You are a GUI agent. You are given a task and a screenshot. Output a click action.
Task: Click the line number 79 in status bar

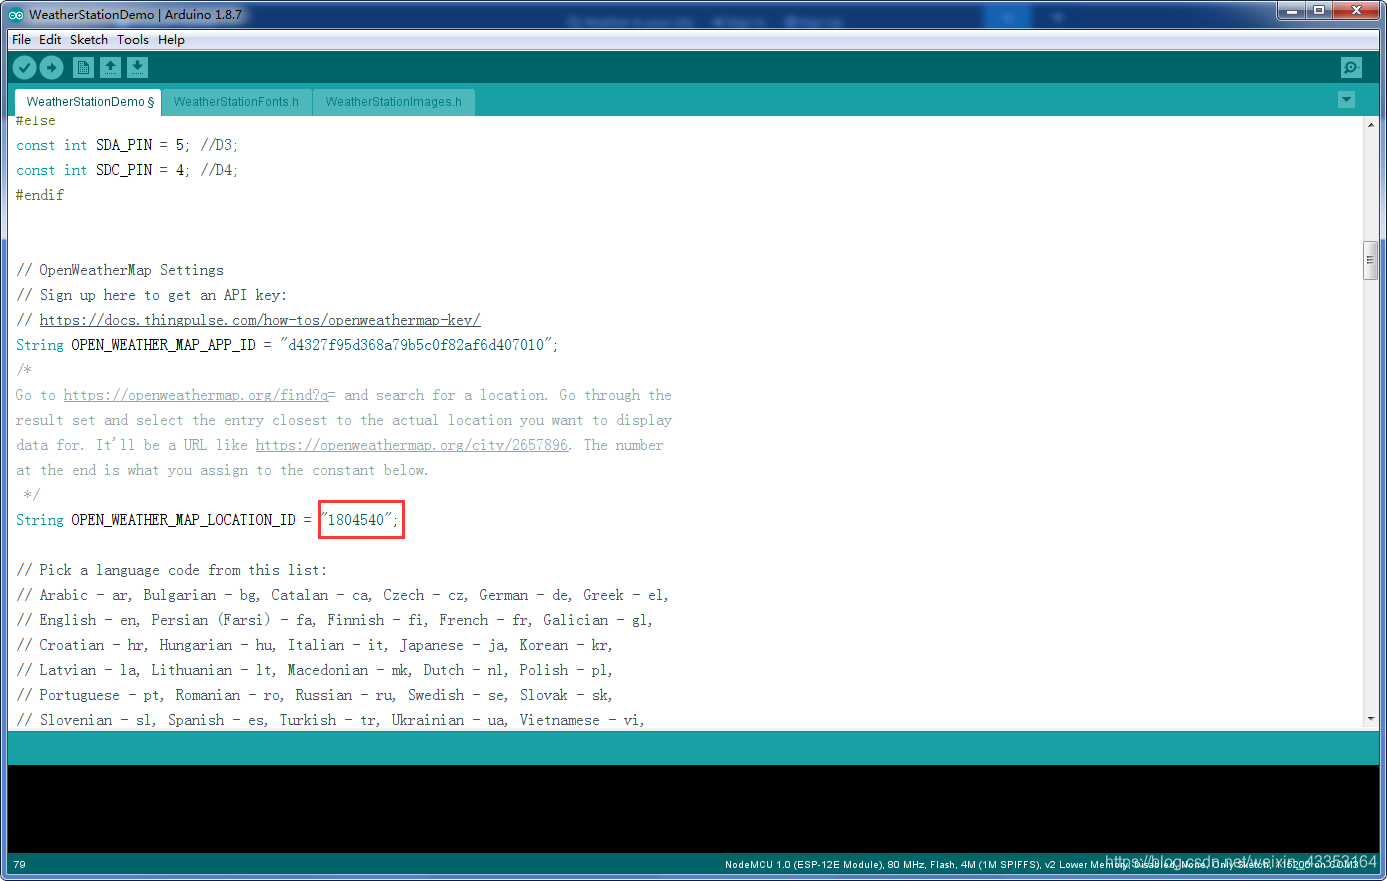(x=20, y=864)
